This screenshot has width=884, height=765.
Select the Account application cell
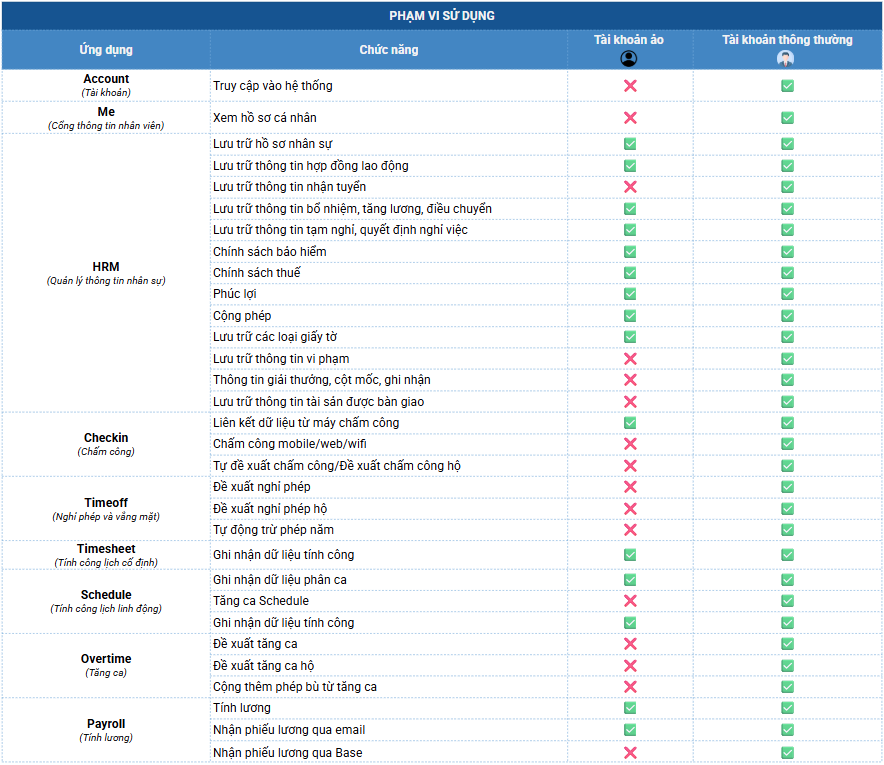pyautogui.click(x=106, y=85)
